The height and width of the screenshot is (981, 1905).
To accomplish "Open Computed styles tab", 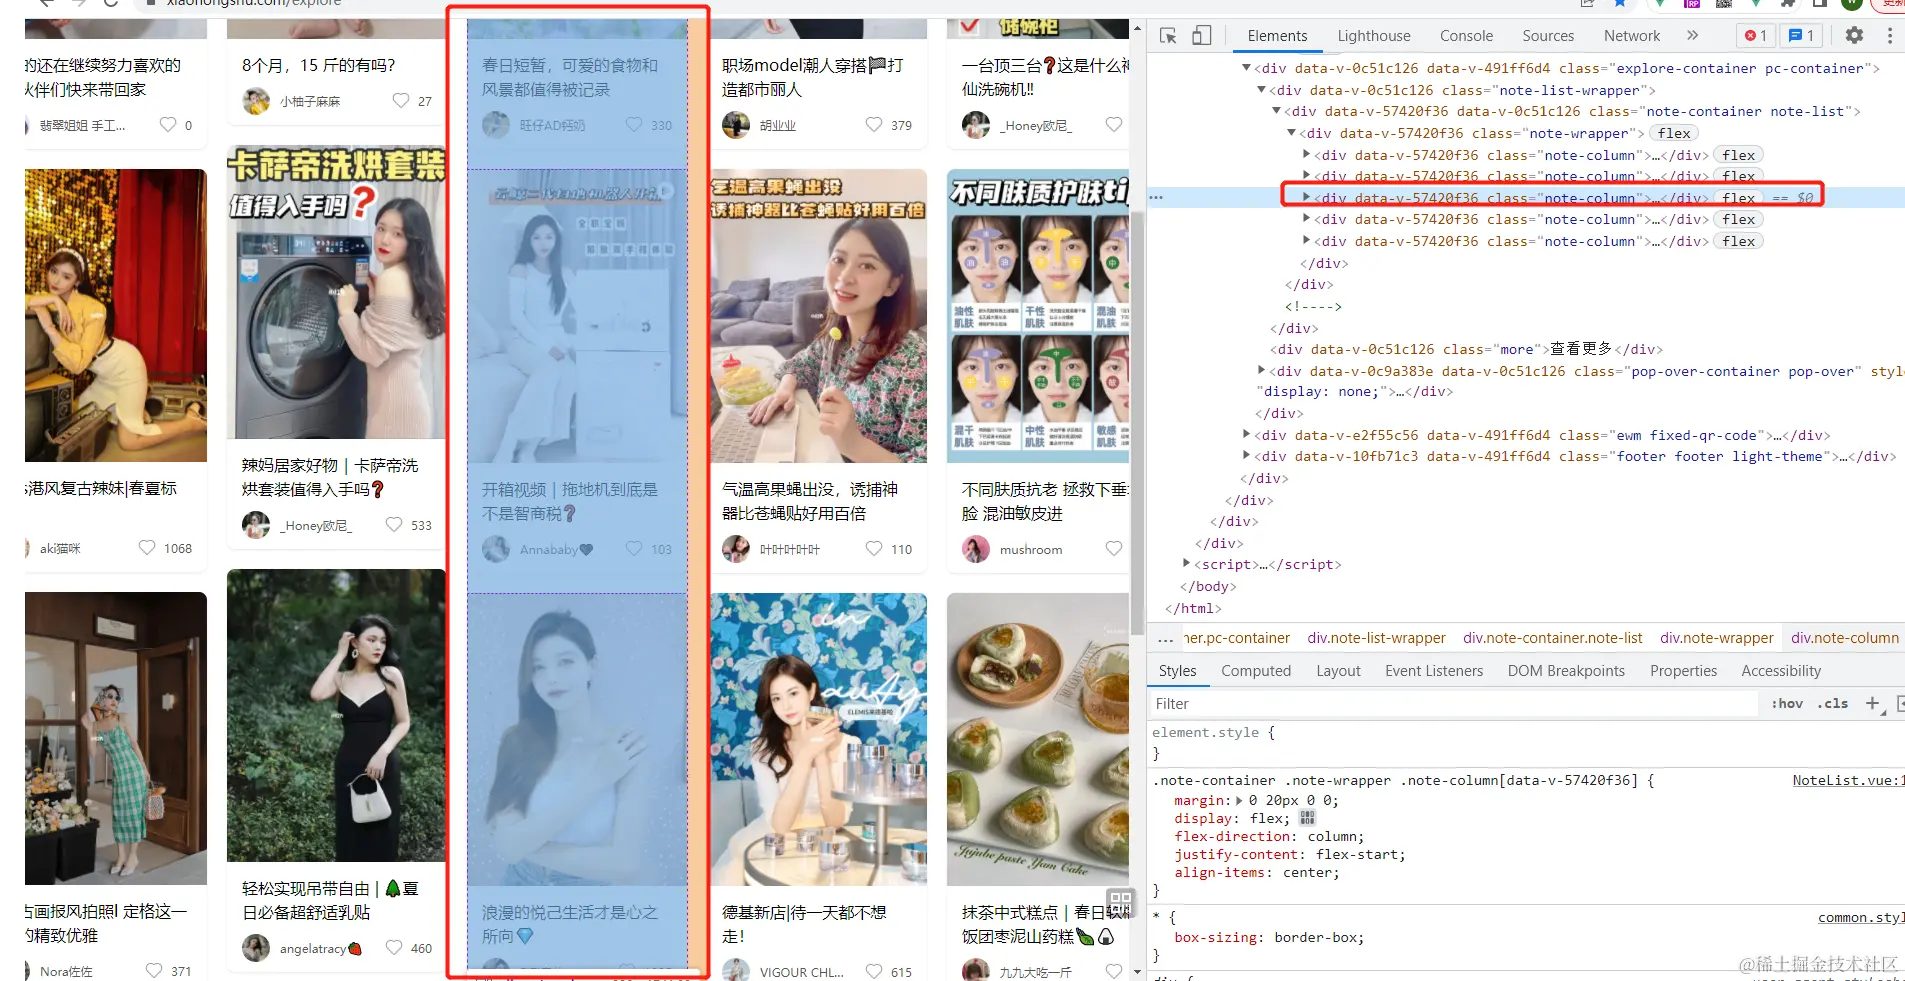I will 1256,671.
